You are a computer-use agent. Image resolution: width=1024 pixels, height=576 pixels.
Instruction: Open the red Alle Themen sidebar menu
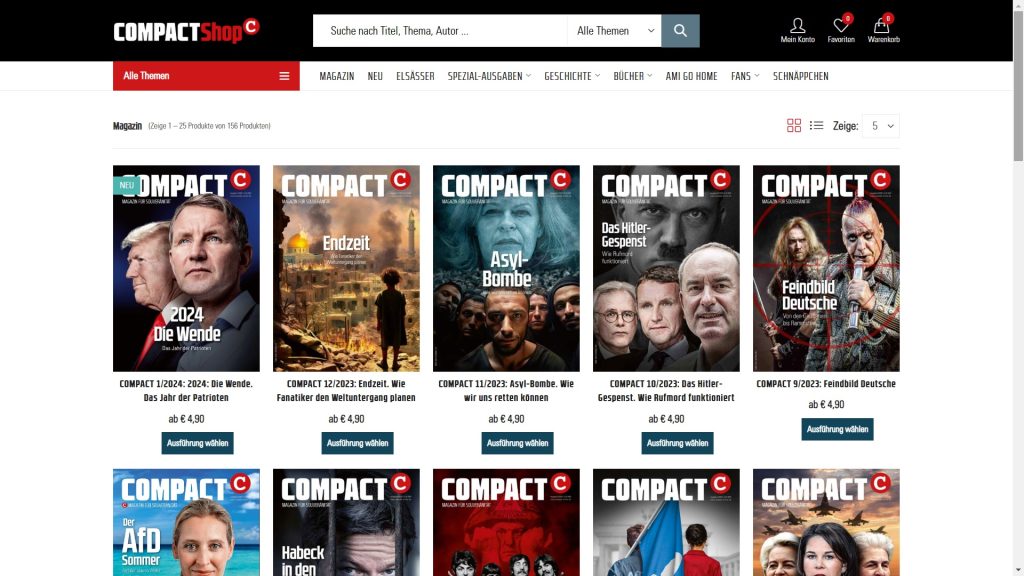point(206,76)
